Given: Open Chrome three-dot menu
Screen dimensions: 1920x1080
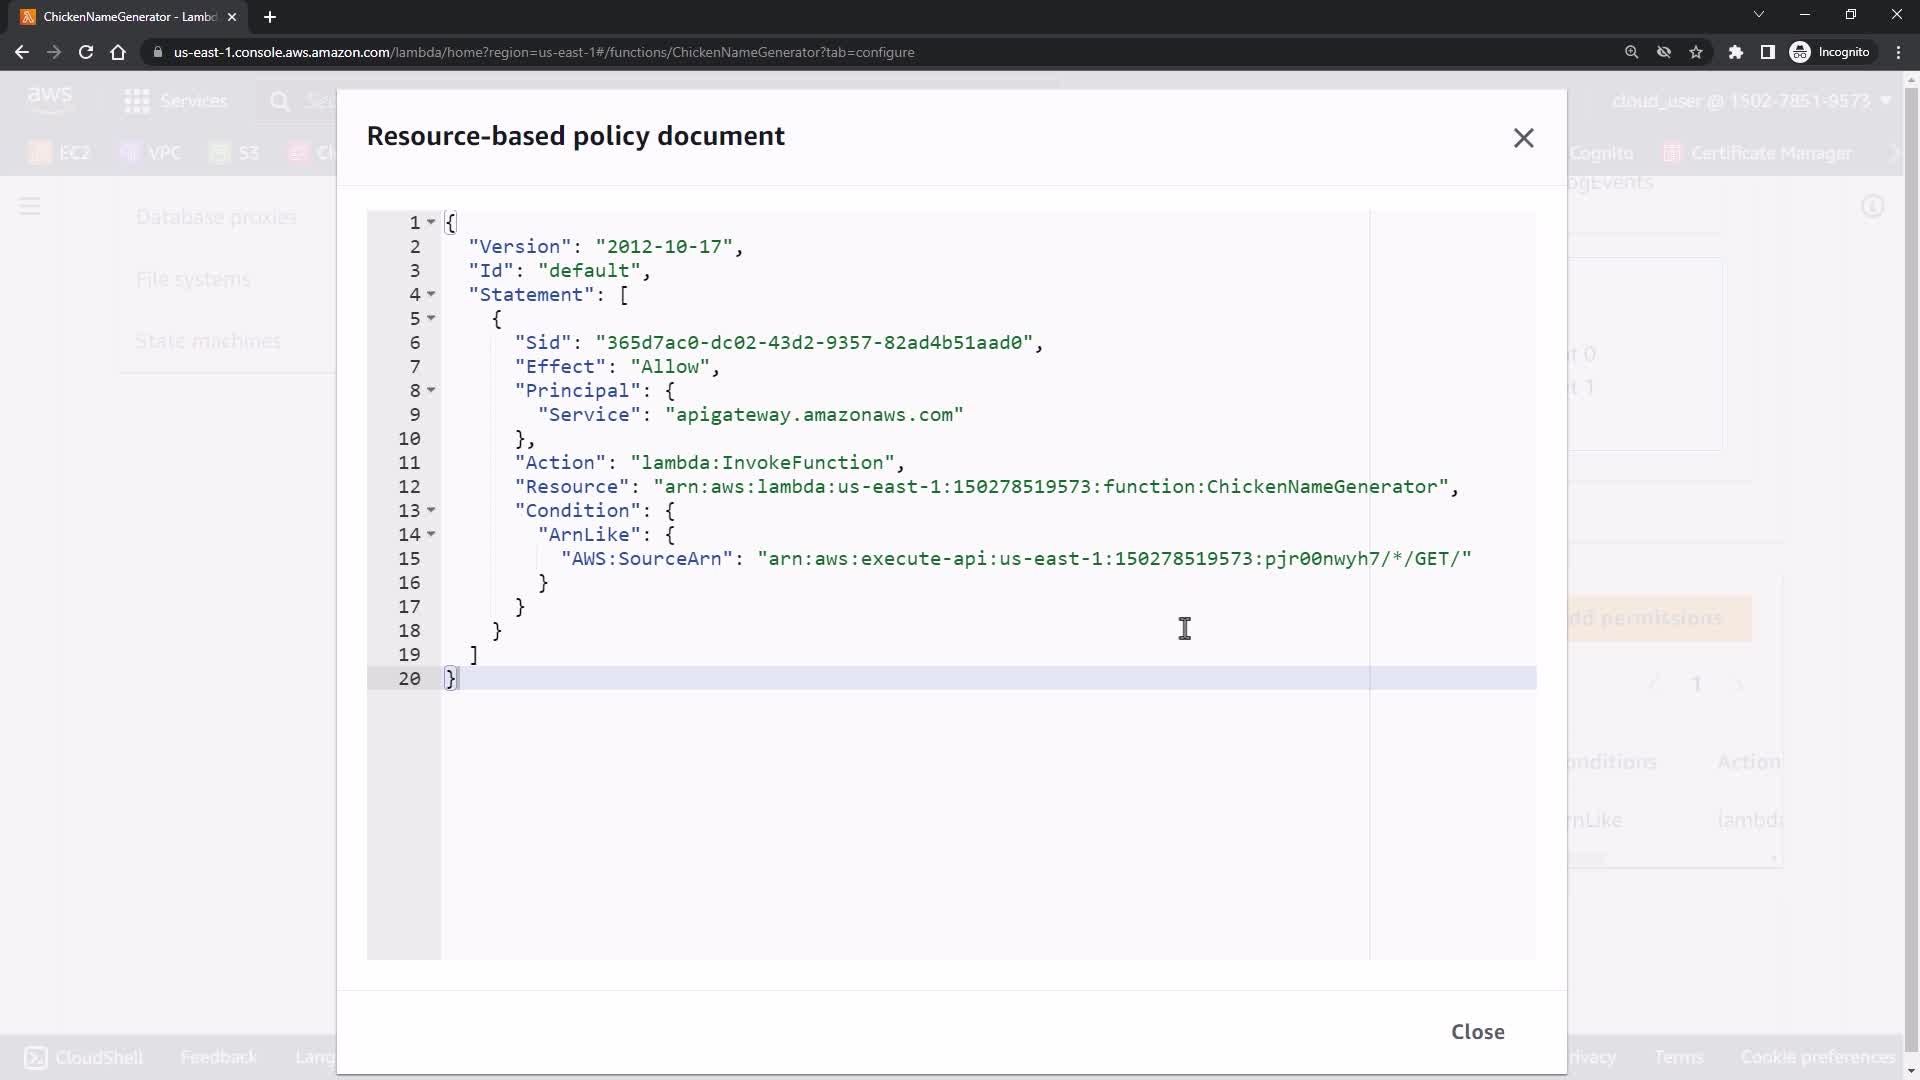Looking at the screenshot, I should click(x=1898, y=52).
